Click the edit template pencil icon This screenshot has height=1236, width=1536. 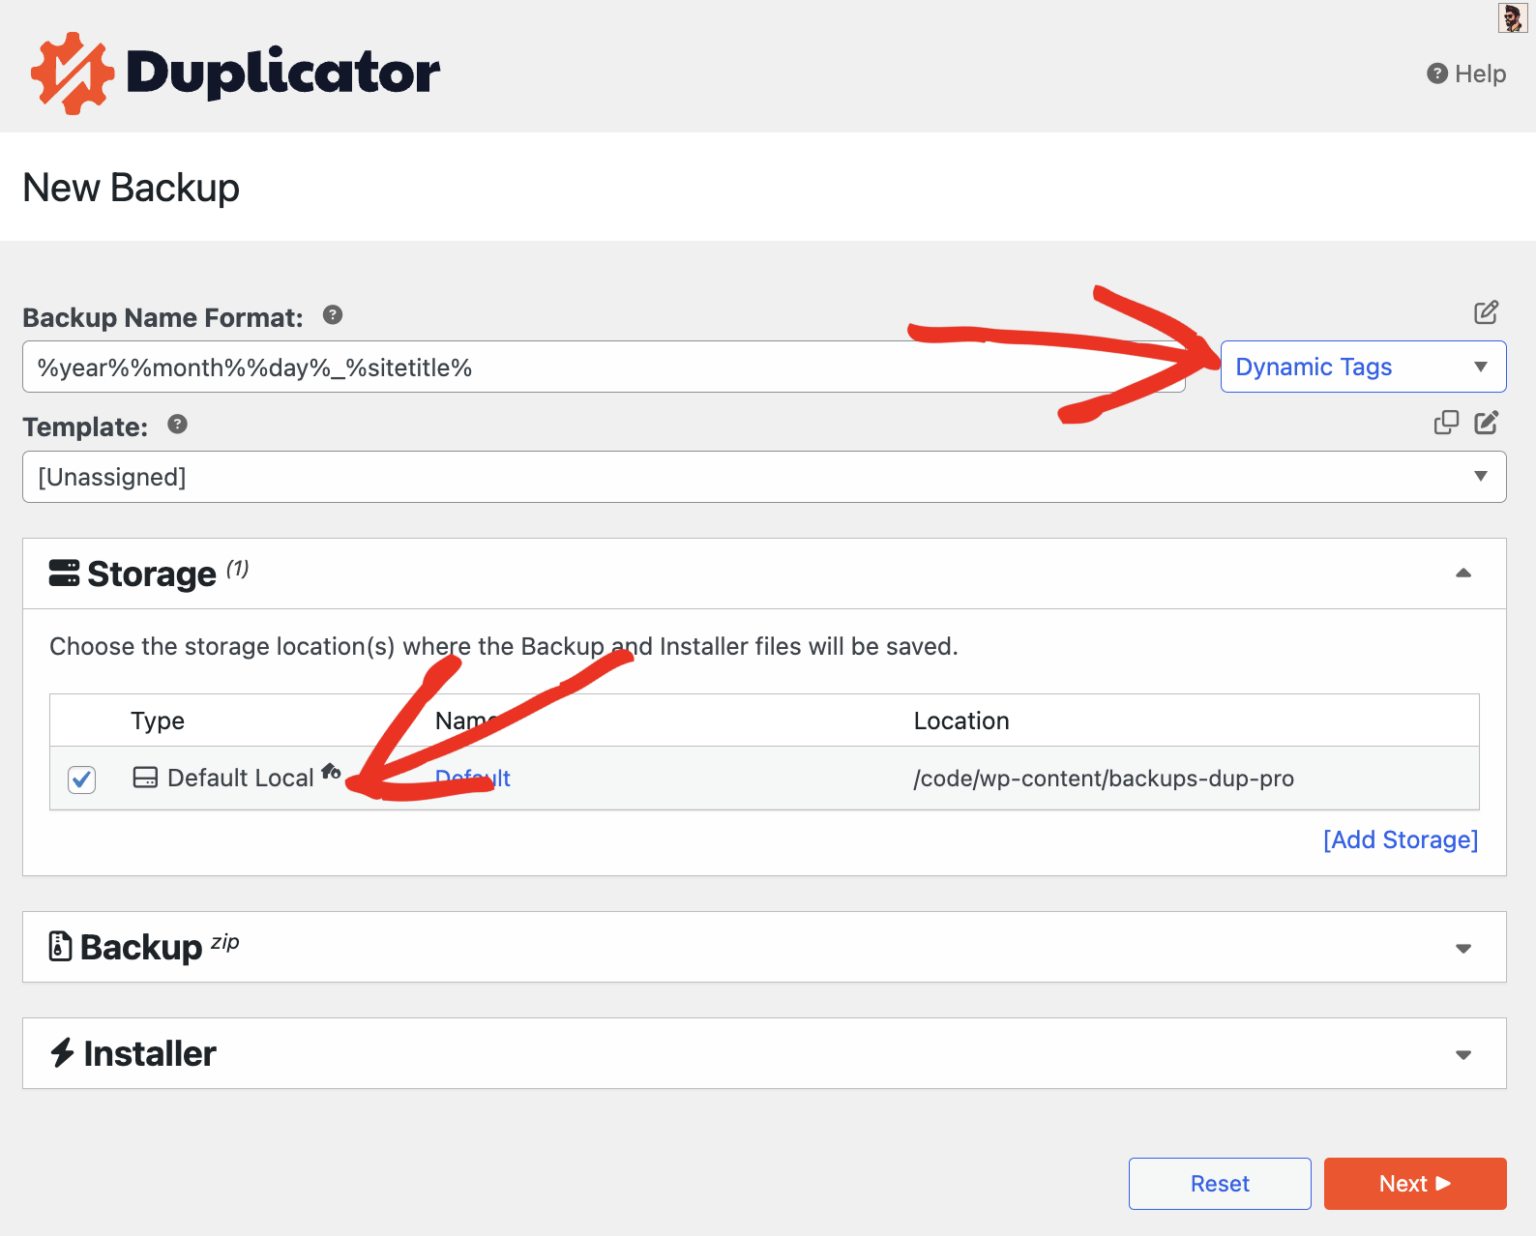click(x=1487, y=422)
